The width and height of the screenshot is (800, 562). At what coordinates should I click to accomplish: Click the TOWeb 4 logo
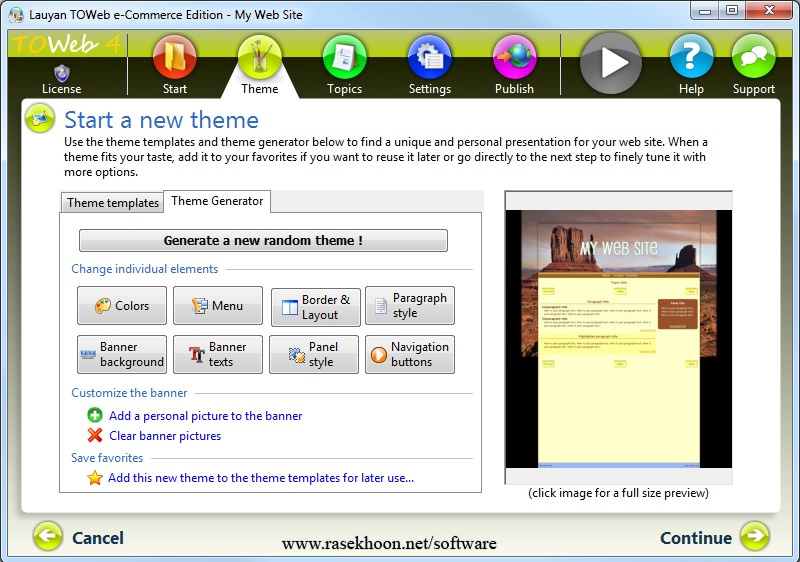[66, 45]
